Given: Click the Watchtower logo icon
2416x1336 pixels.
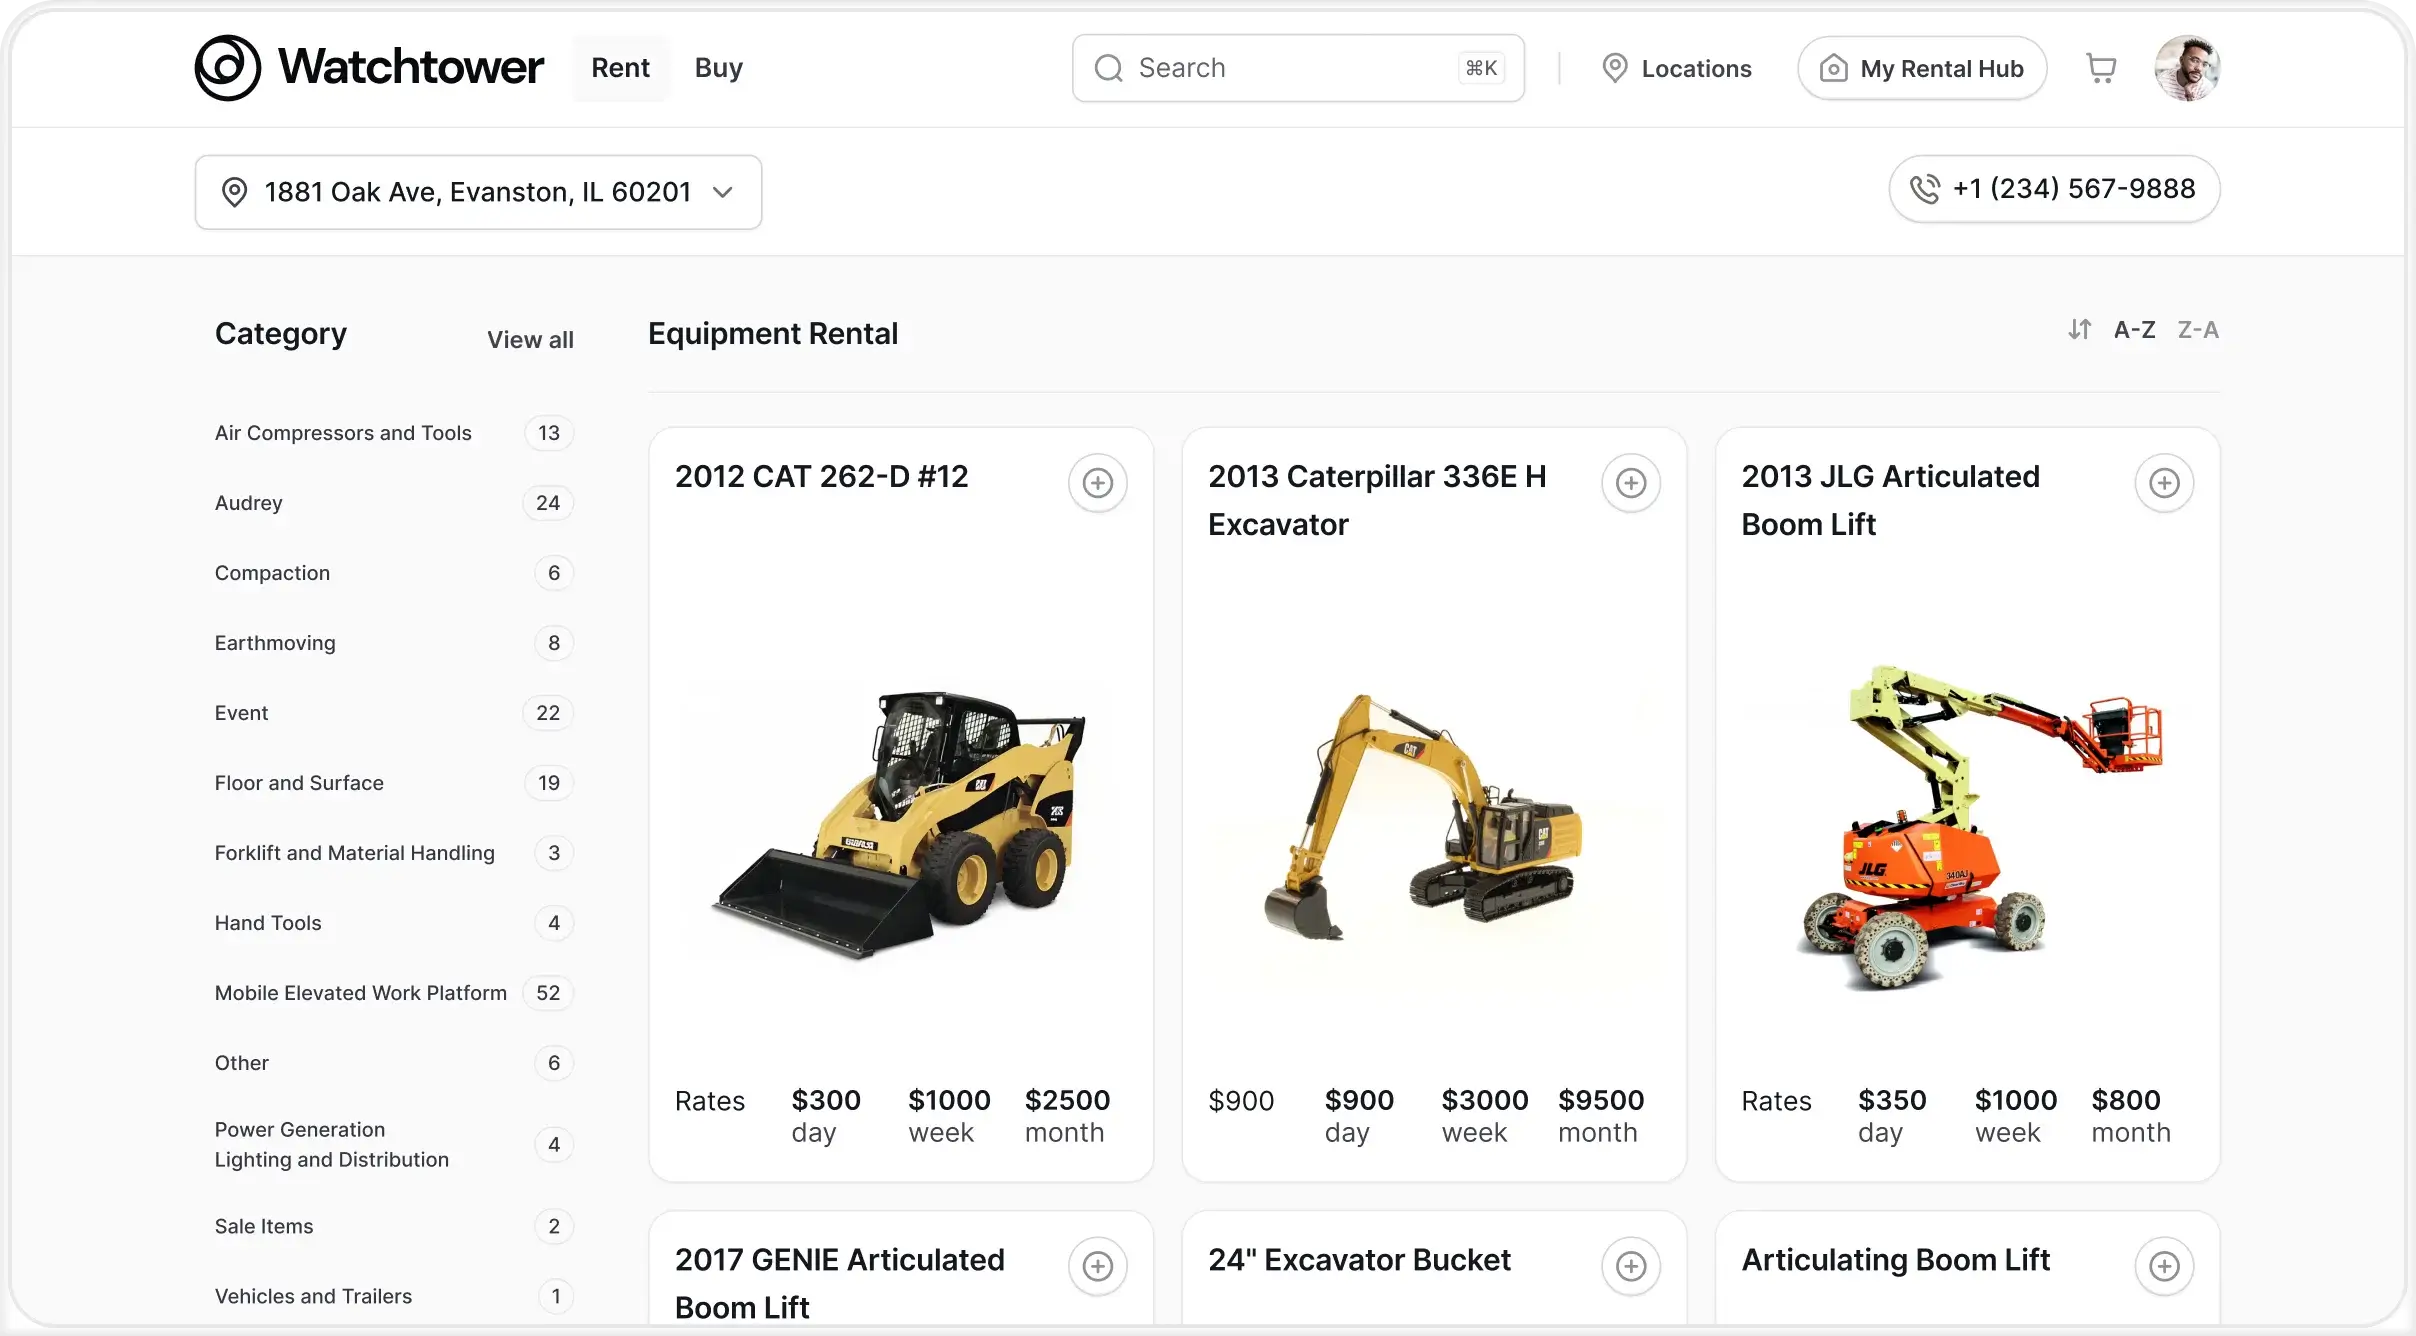Looking at the screenshot, I should (228, 68).
